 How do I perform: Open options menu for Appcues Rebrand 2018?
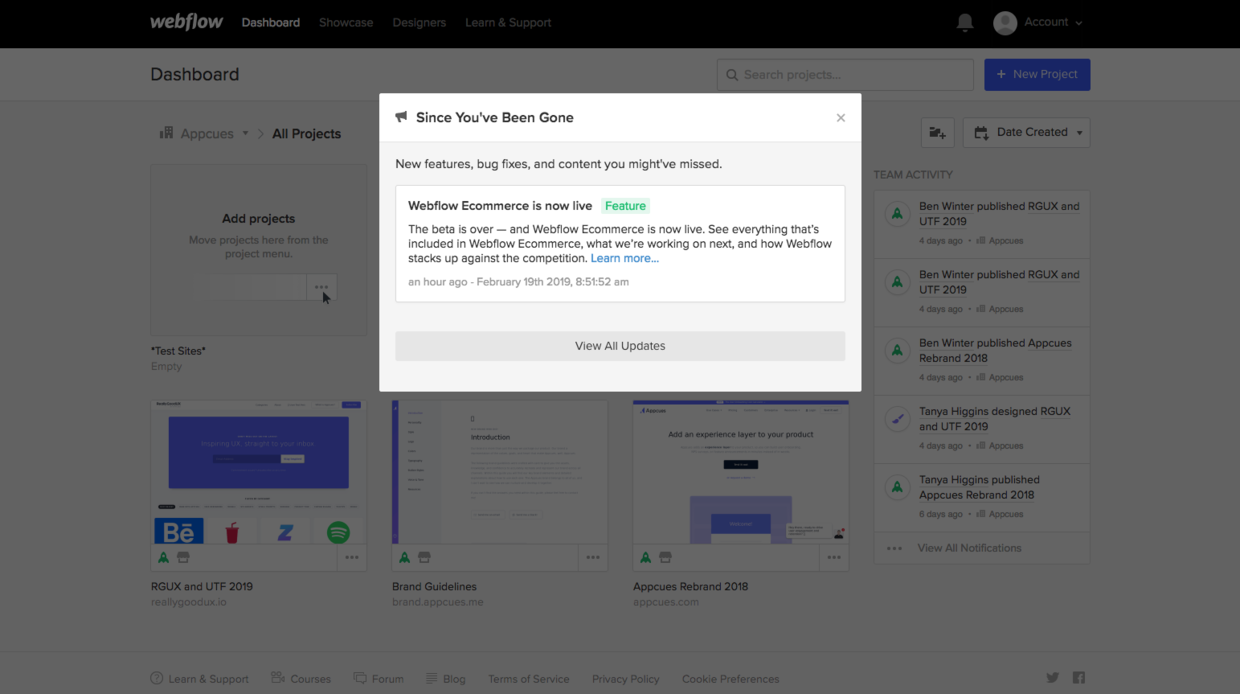[x=833, y=558]
